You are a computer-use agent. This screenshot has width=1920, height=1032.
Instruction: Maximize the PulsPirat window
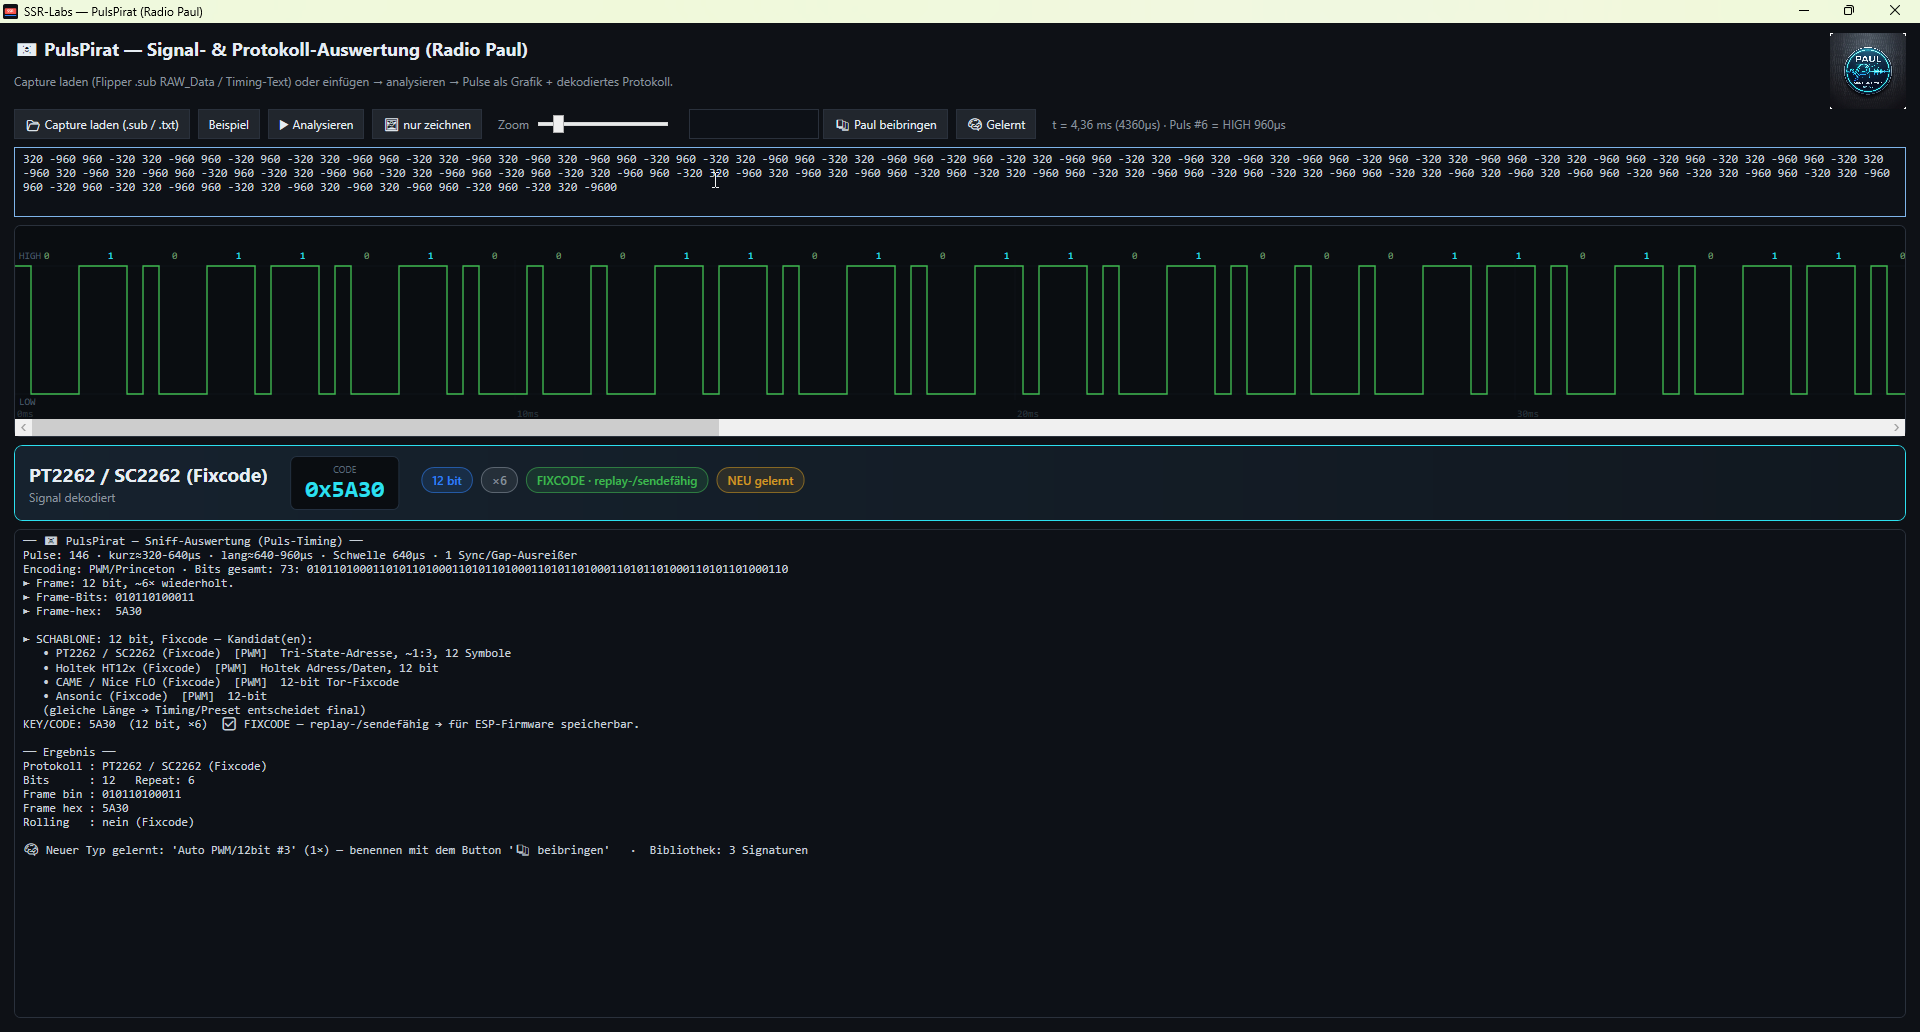point(1849,11)
